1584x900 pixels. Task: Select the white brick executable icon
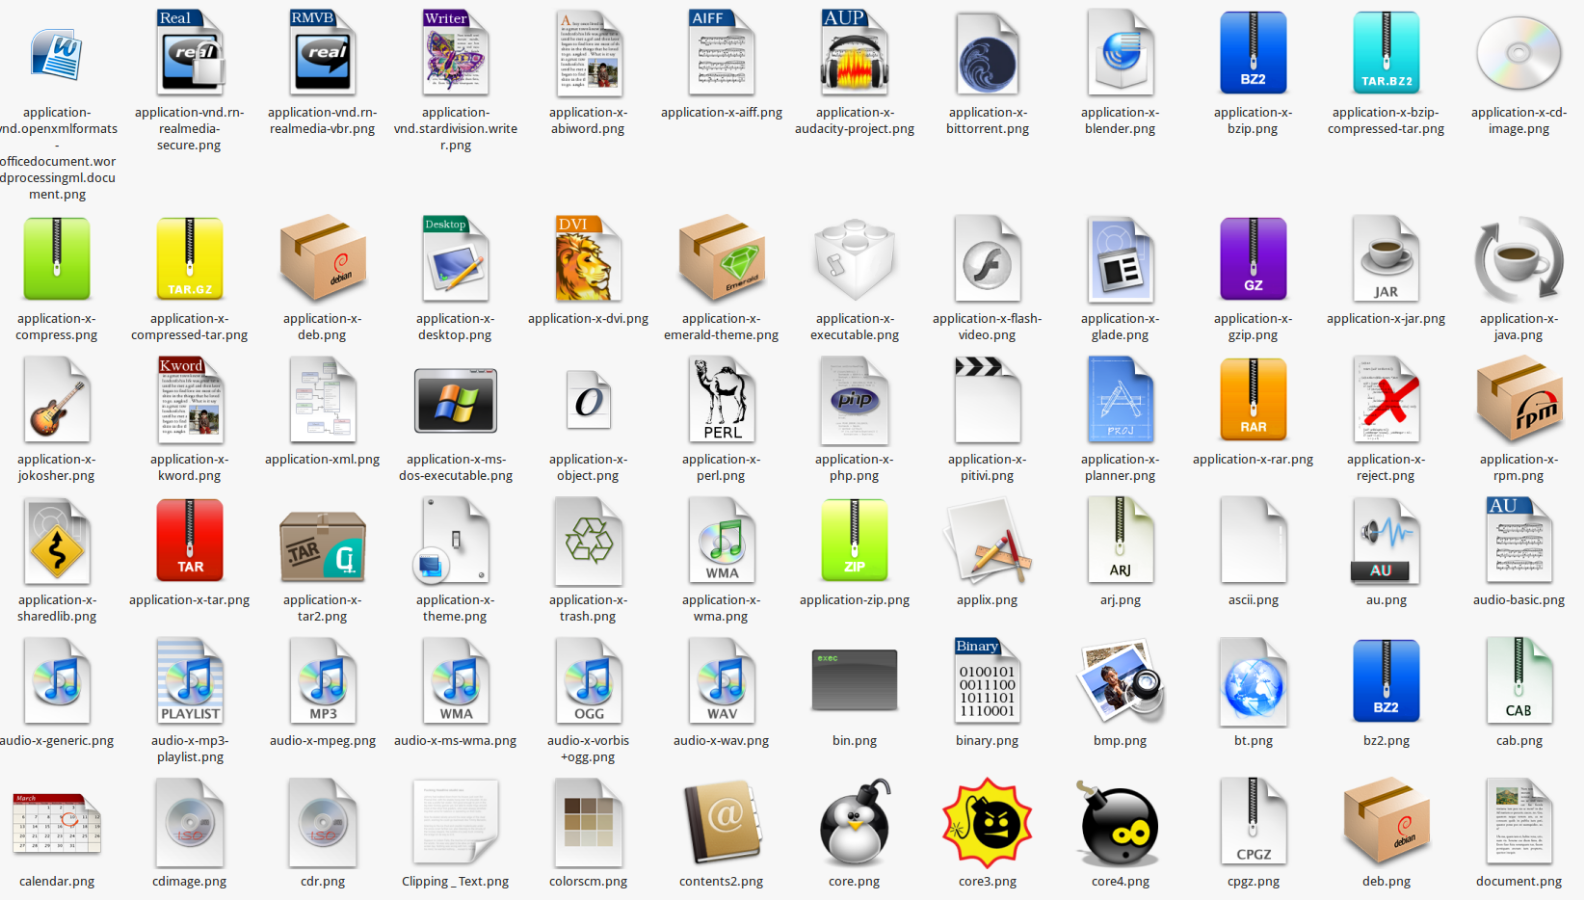(x=854, y=259)
